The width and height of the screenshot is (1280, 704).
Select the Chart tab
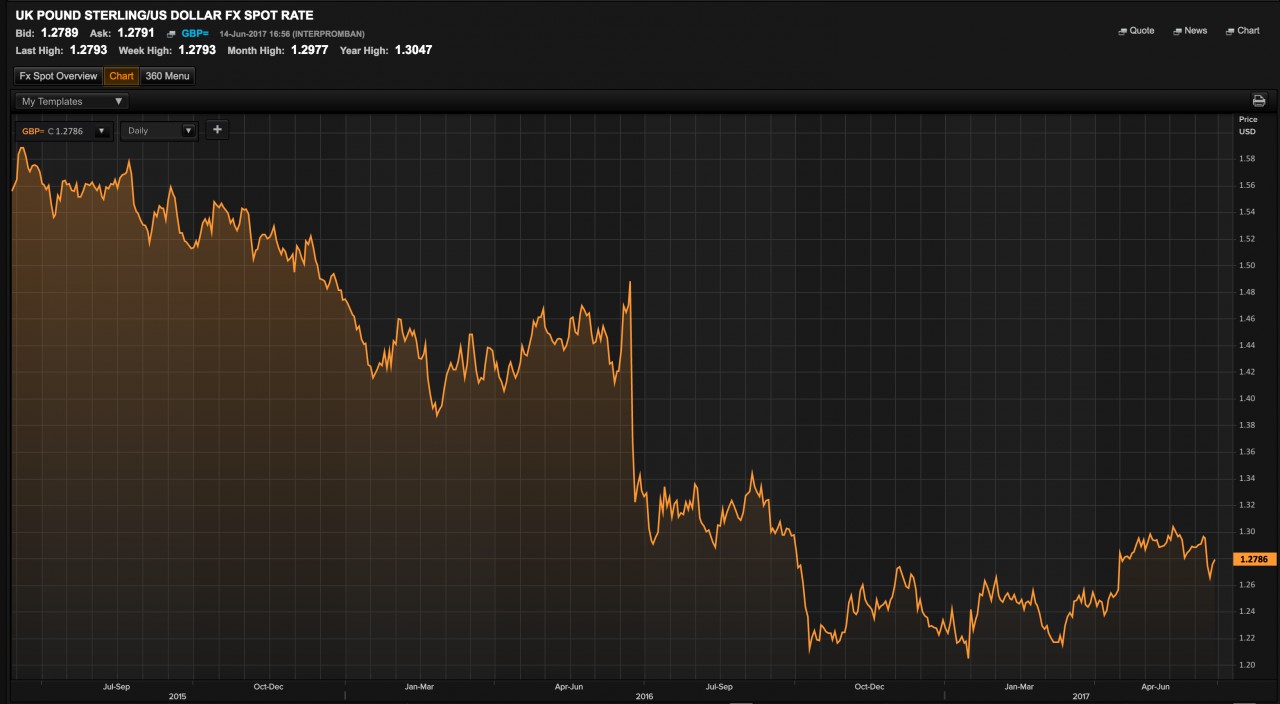pos(121,76)
